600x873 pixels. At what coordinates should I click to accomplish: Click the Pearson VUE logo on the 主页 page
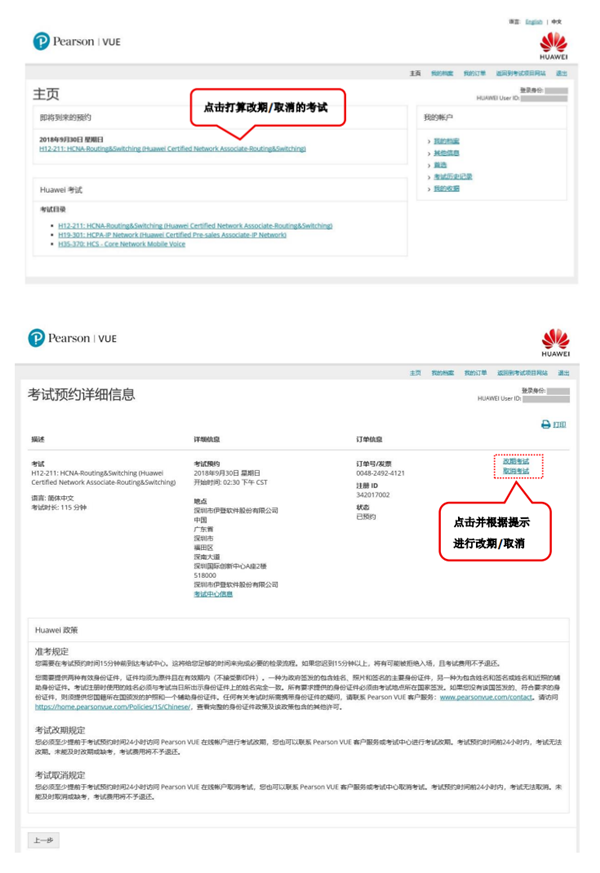click(x=77, y=41)
